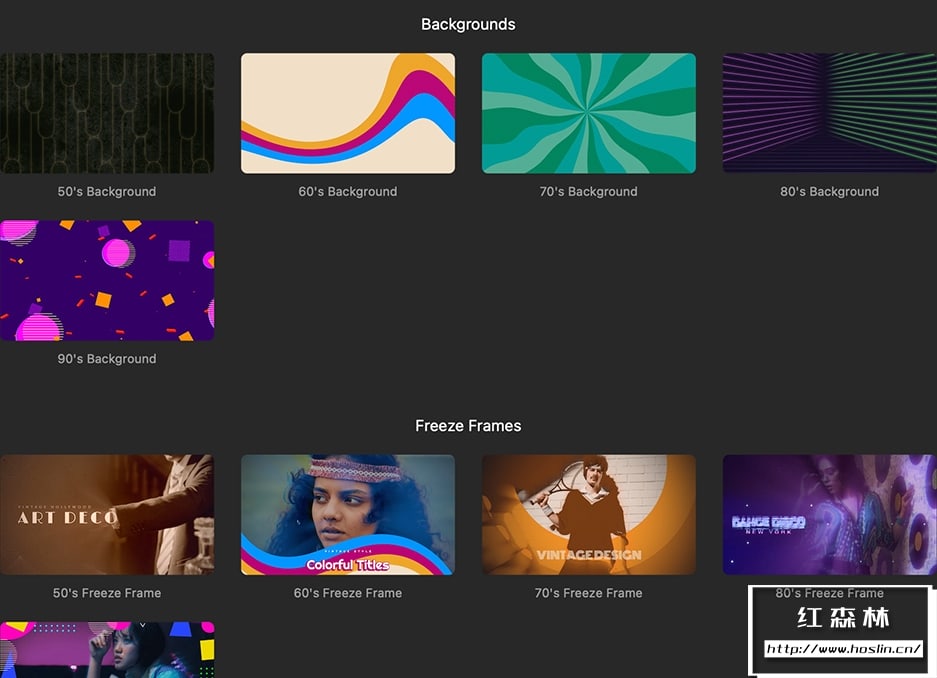Screen dimensions: 937x678
Task: Choose the 70's Freeze Frame Vintage Design thumbnail
Action: (589, 515)
